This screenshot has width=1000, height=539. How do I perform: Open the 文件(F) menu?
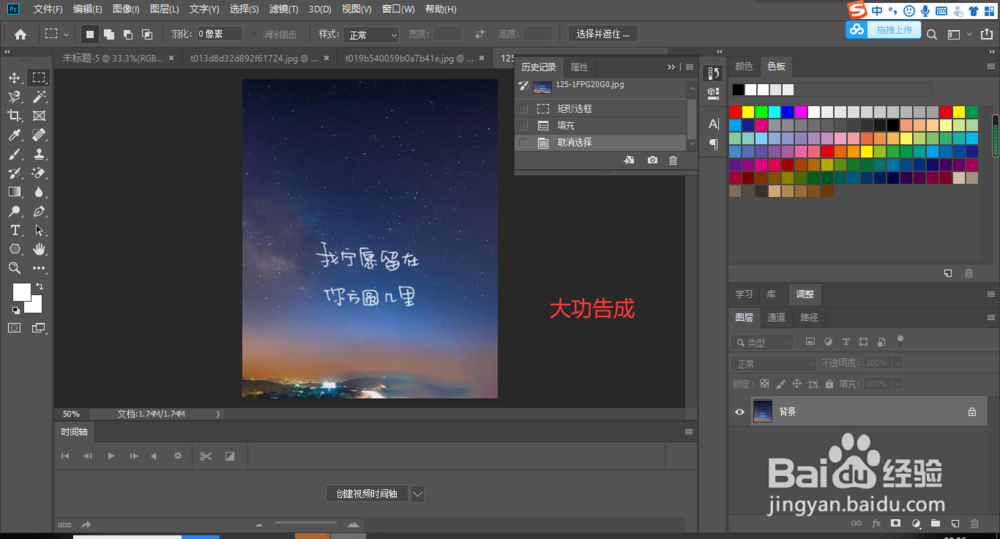48,9
